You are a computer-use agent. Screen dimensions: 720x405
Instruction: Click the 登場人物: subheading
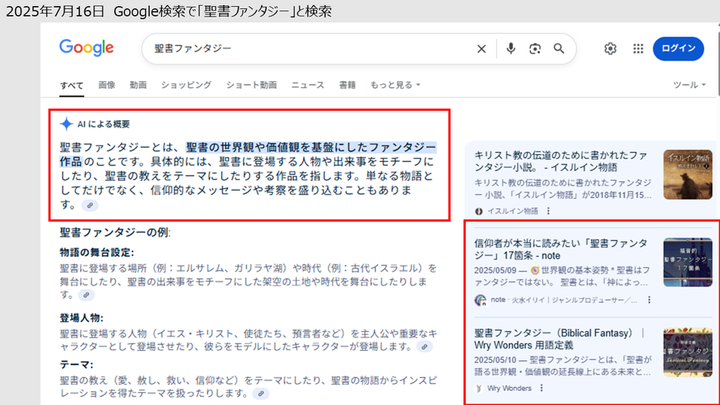[x=82, y=318]
